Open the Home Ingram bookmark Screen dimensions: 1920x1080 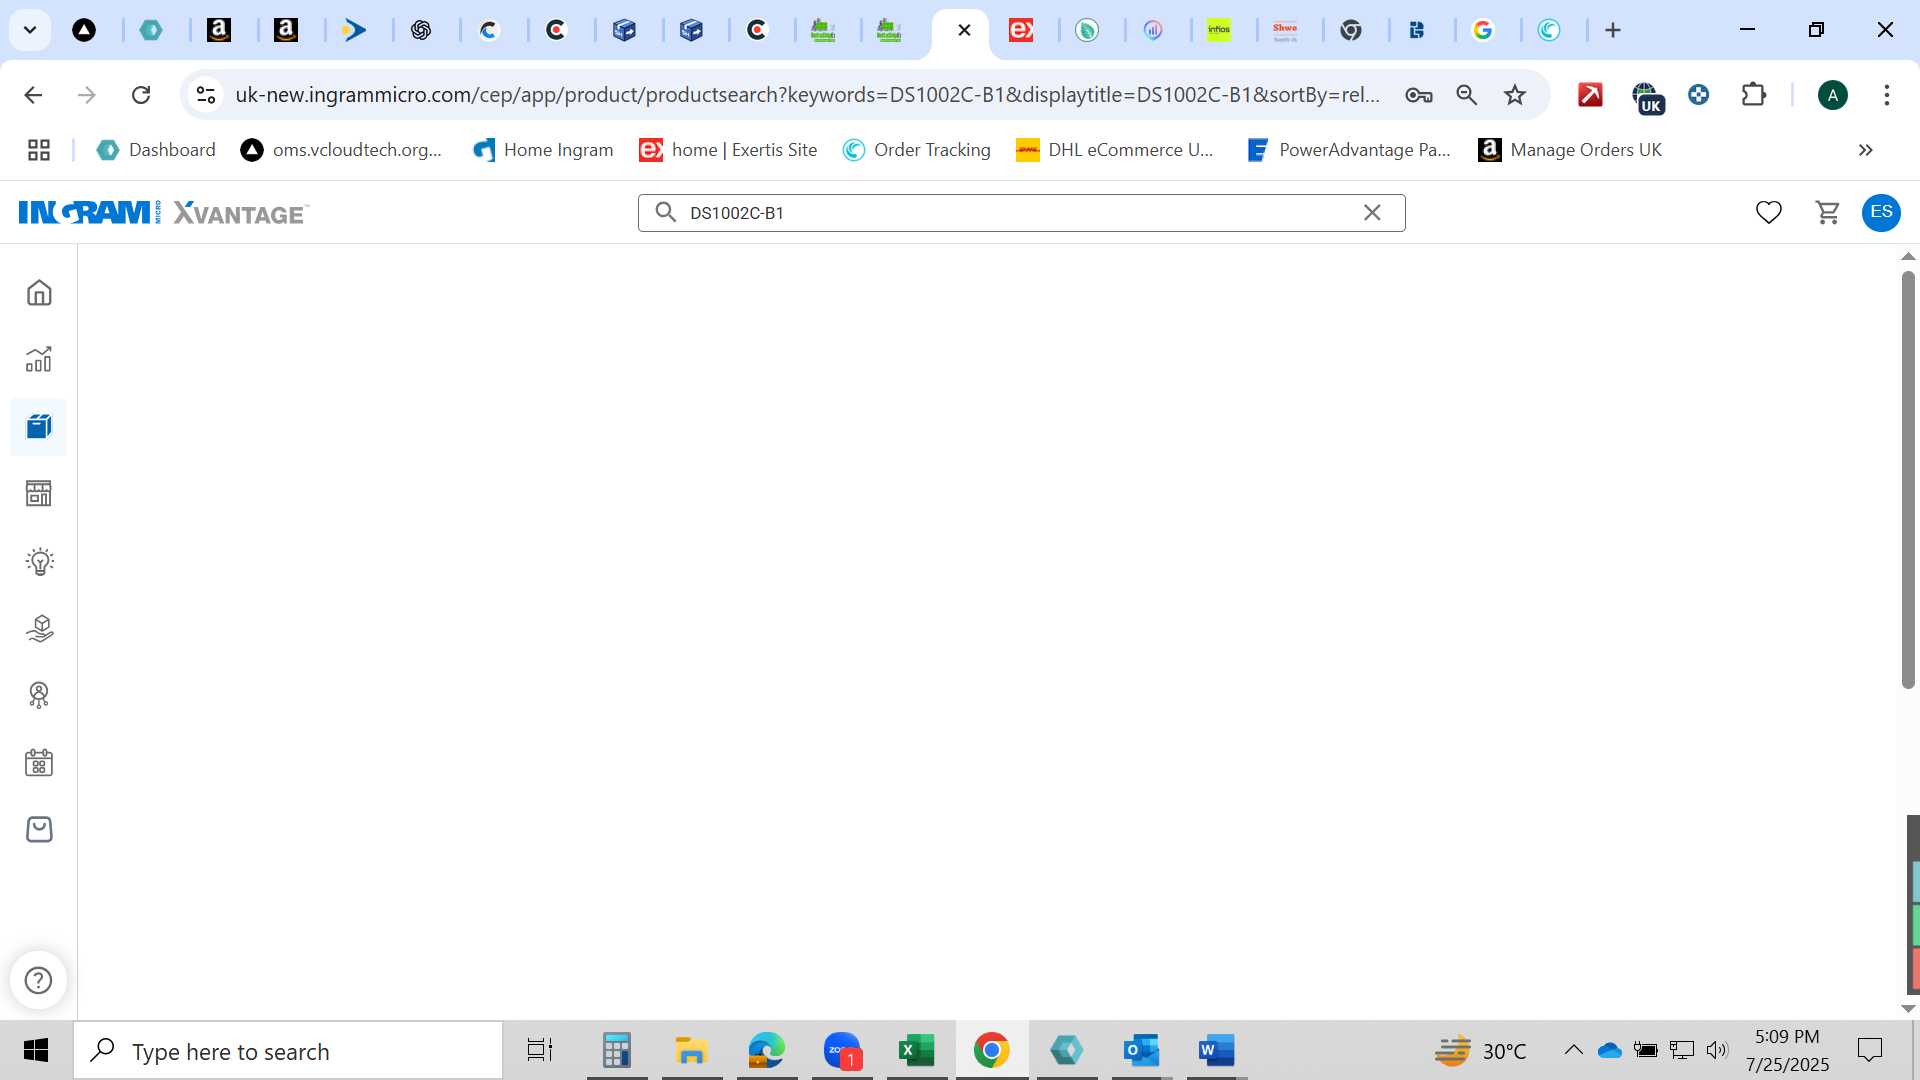pyautogui.click(x=543, y=150)
